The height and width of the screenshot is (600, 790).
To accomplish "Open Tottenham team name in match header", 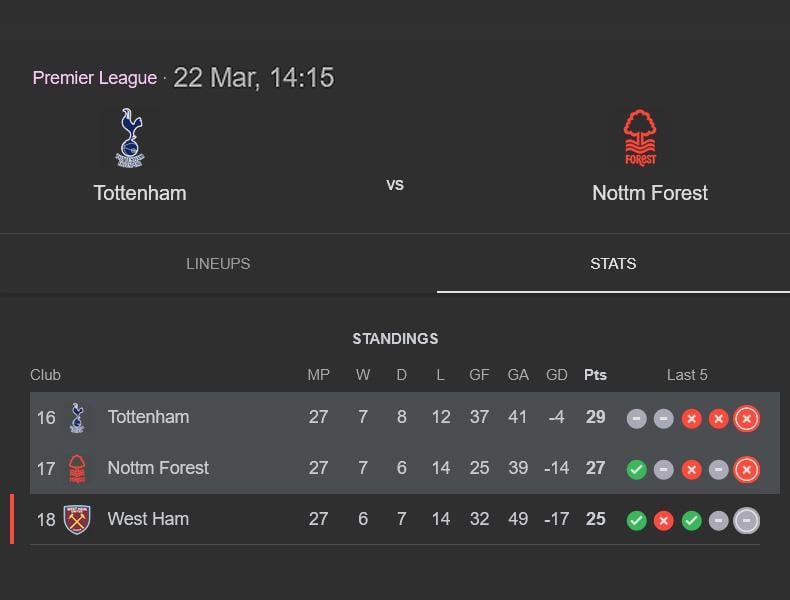I will (x=140, y=193).
